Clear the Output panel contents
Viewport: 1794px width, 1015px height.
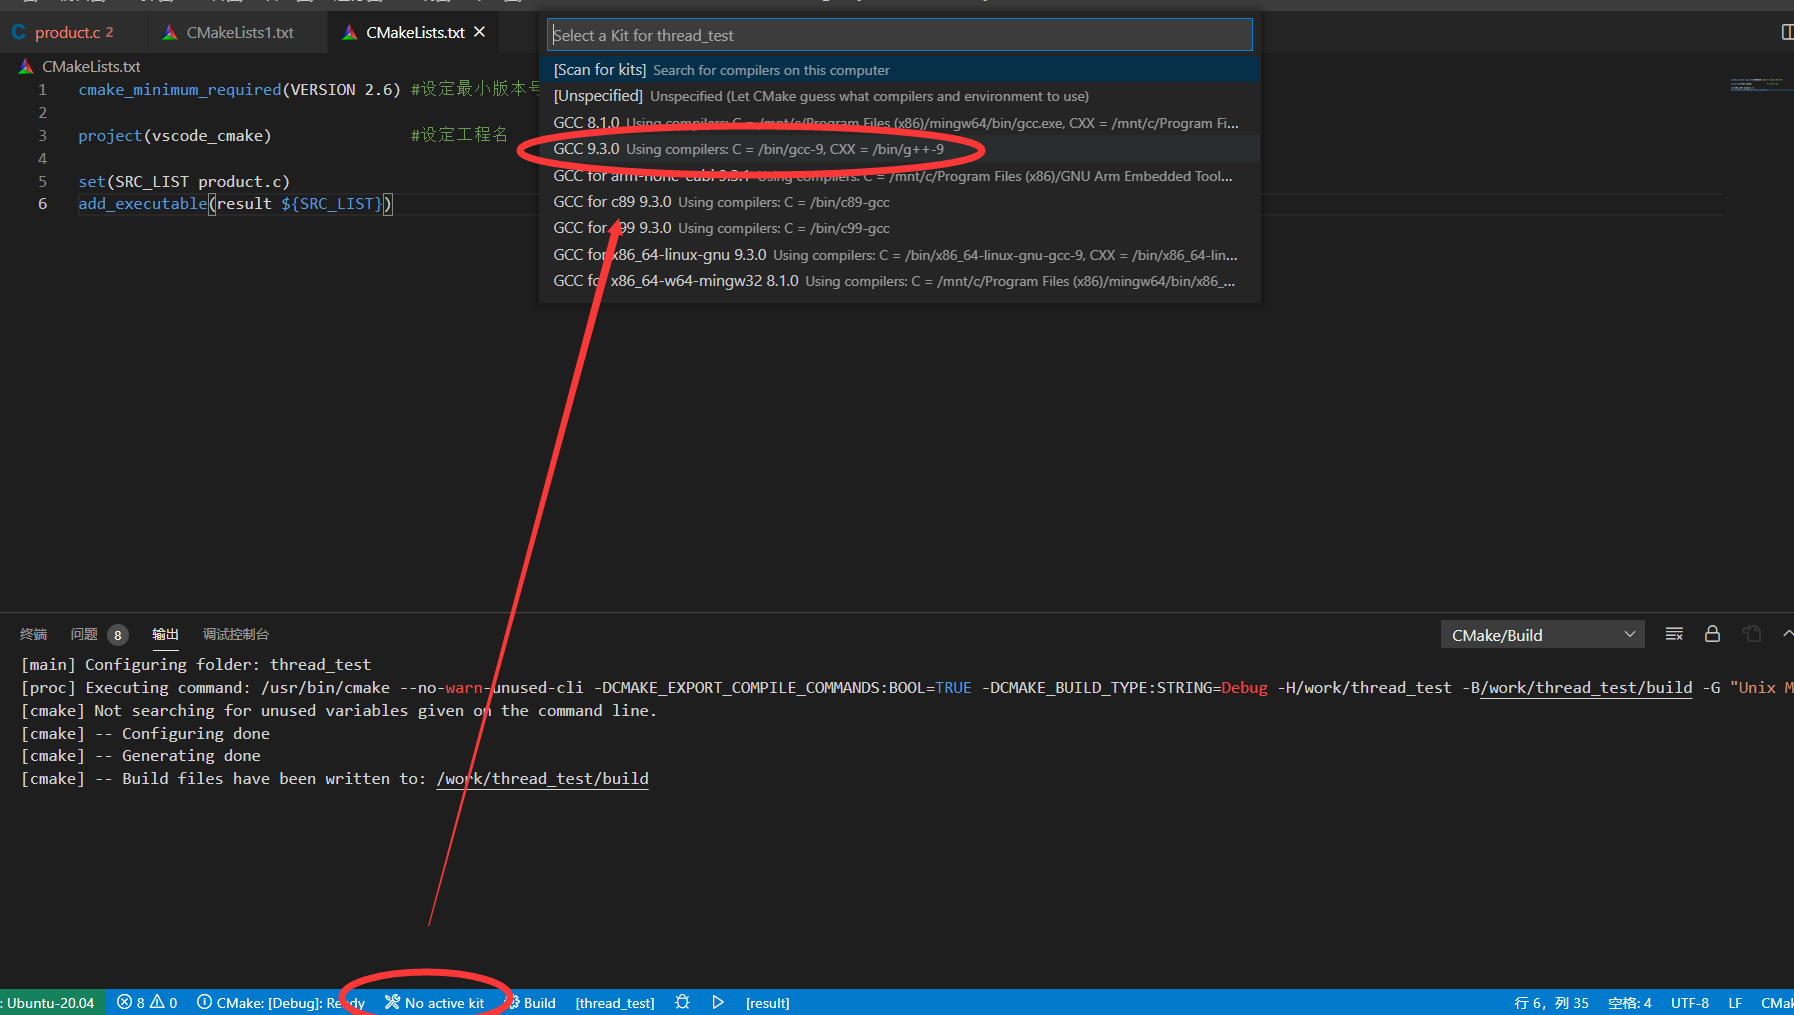coord(1673,633)
